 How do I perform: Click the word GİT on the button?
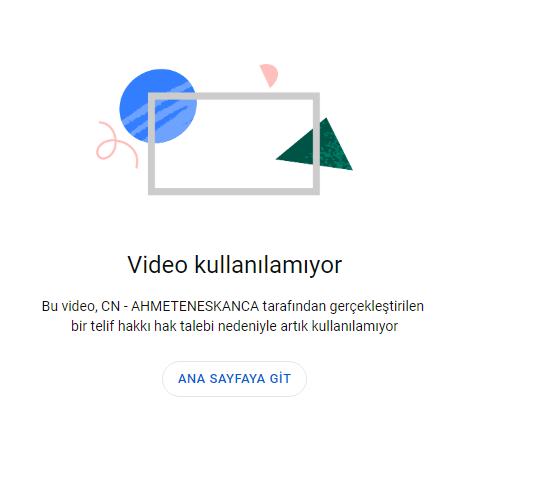(x=280, y=378)
